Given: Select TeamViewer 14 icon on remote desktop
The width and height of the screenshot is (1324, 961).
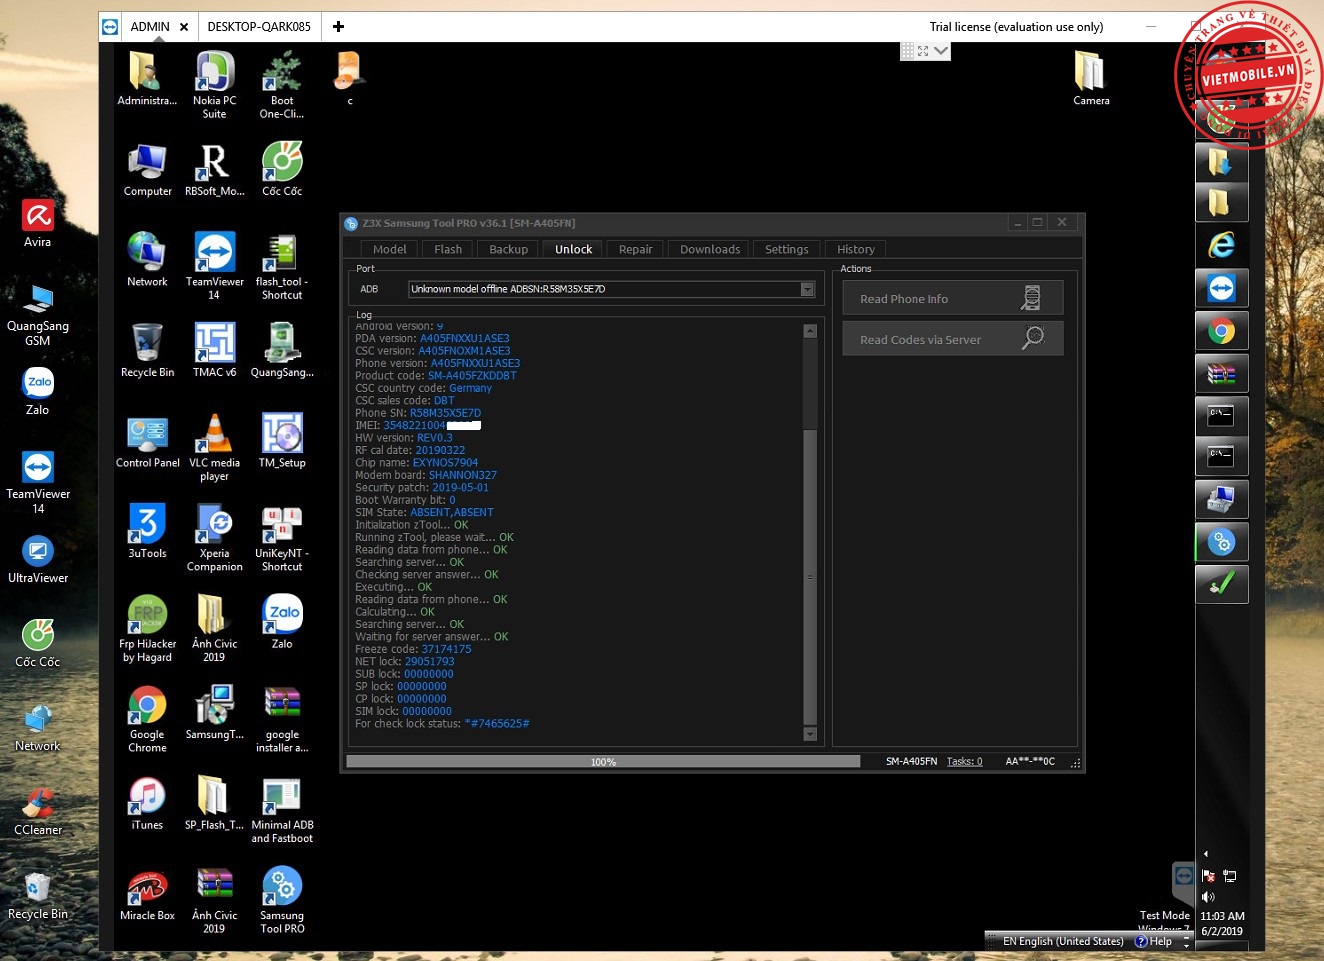Looking at the screenshot, I should click(x=215, y=266).
